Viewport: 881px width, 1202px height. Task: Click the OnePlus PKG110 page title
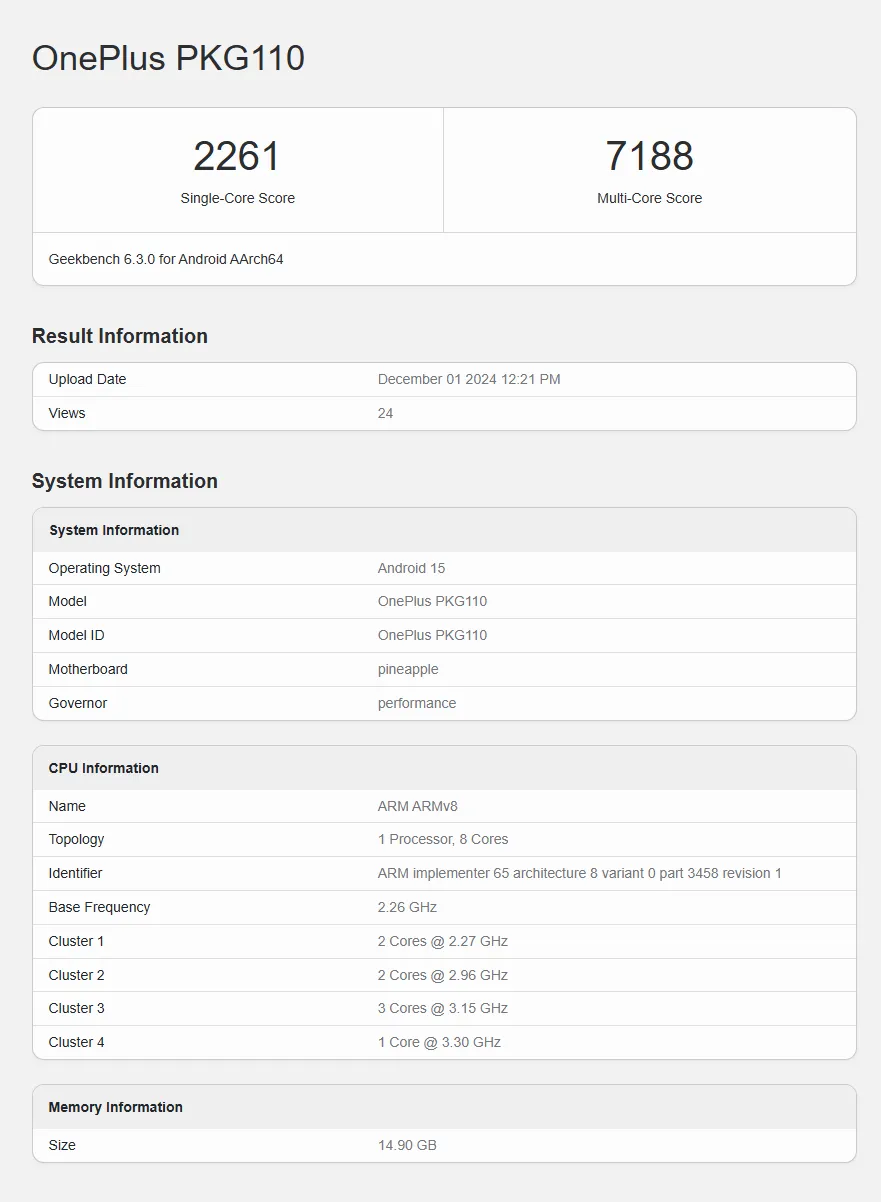click(x=168, y=58)
